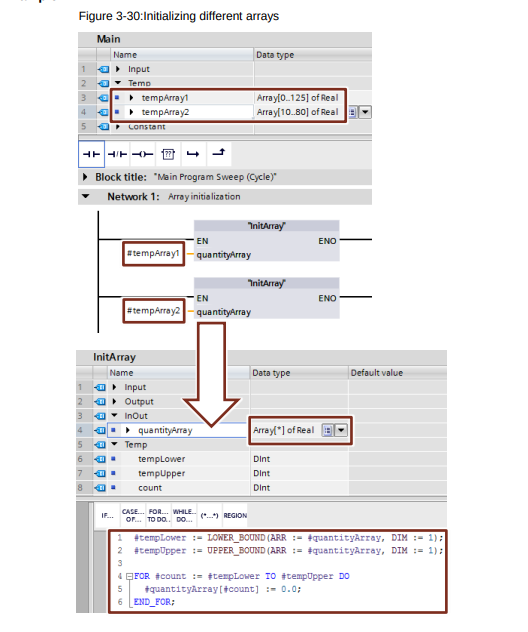Click the quantityArray name cell in InitArray
This screenshot has height=632, width=528.
[177, 430]
